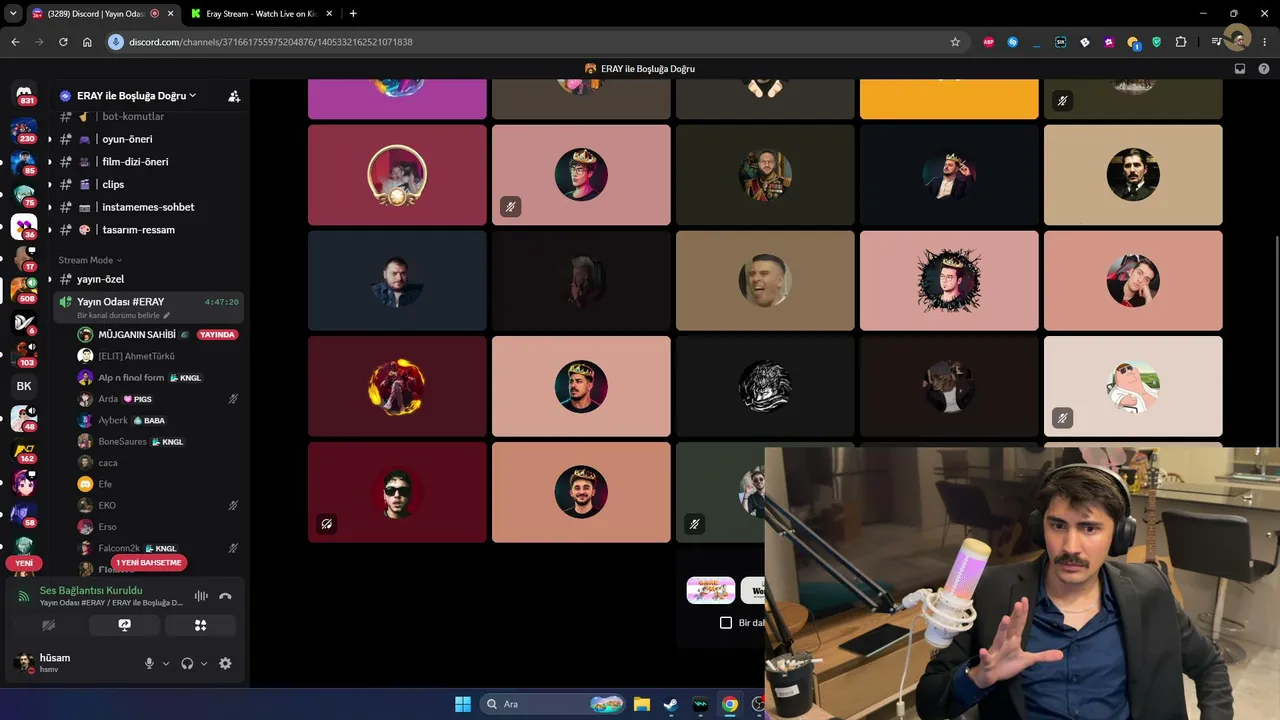Viewport: 1280px width, 720px height.
Task: Share your screen in the voice panel
Action: pyautogui.click(x=124, y=625)
